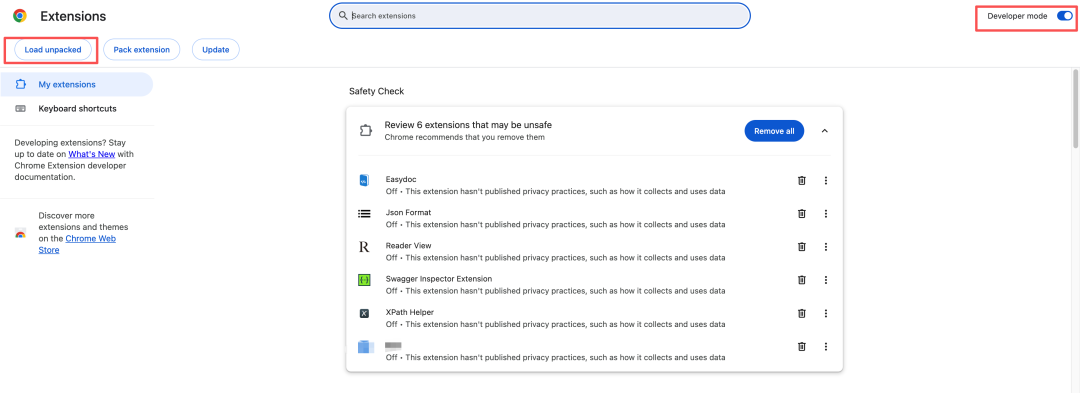Delete Json Format via its trash icon
1080x393 pixels.
tap(802, 213)
